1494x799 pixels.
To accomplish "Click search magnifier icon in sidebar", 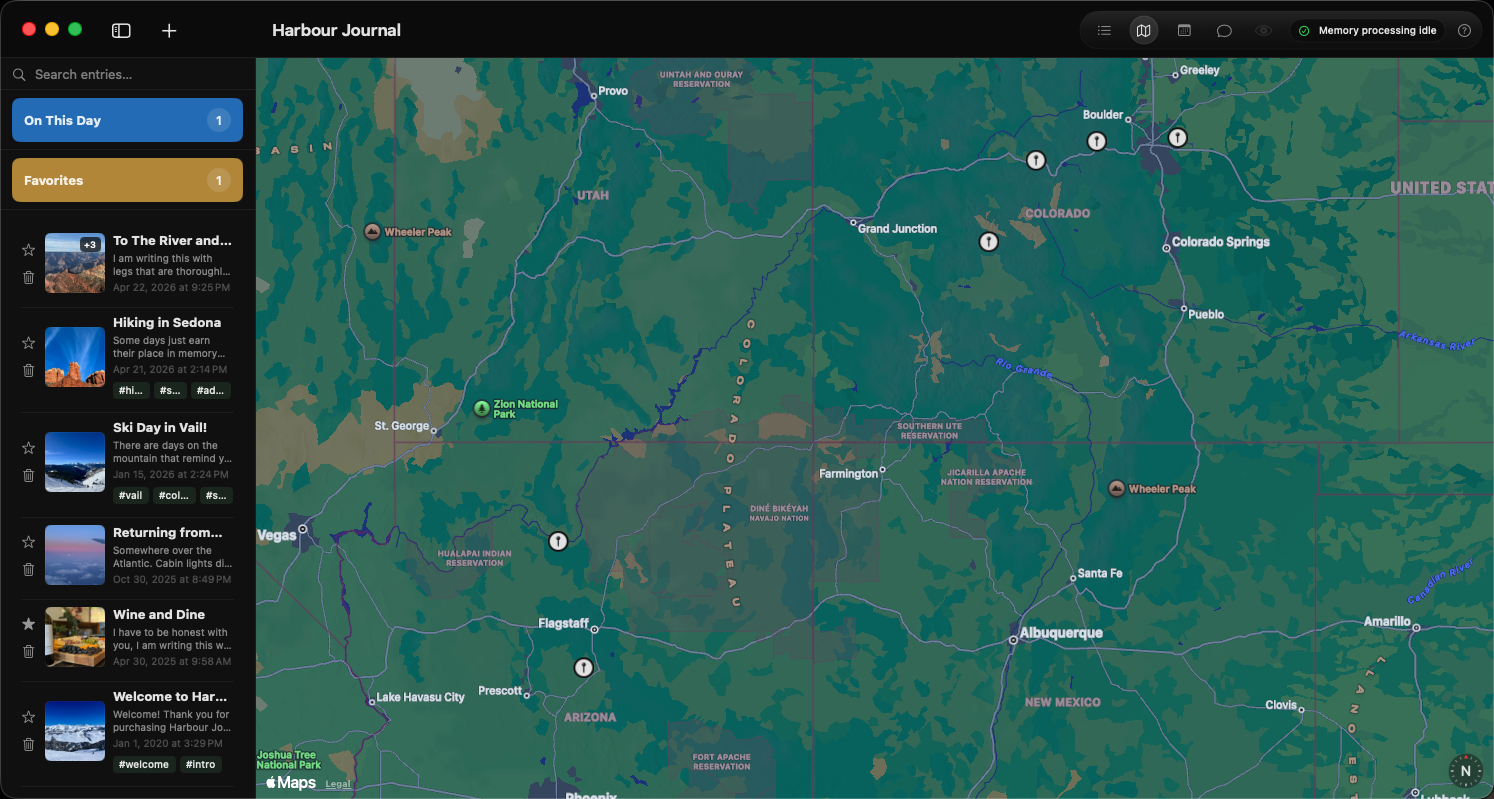I will click(19, 74).
